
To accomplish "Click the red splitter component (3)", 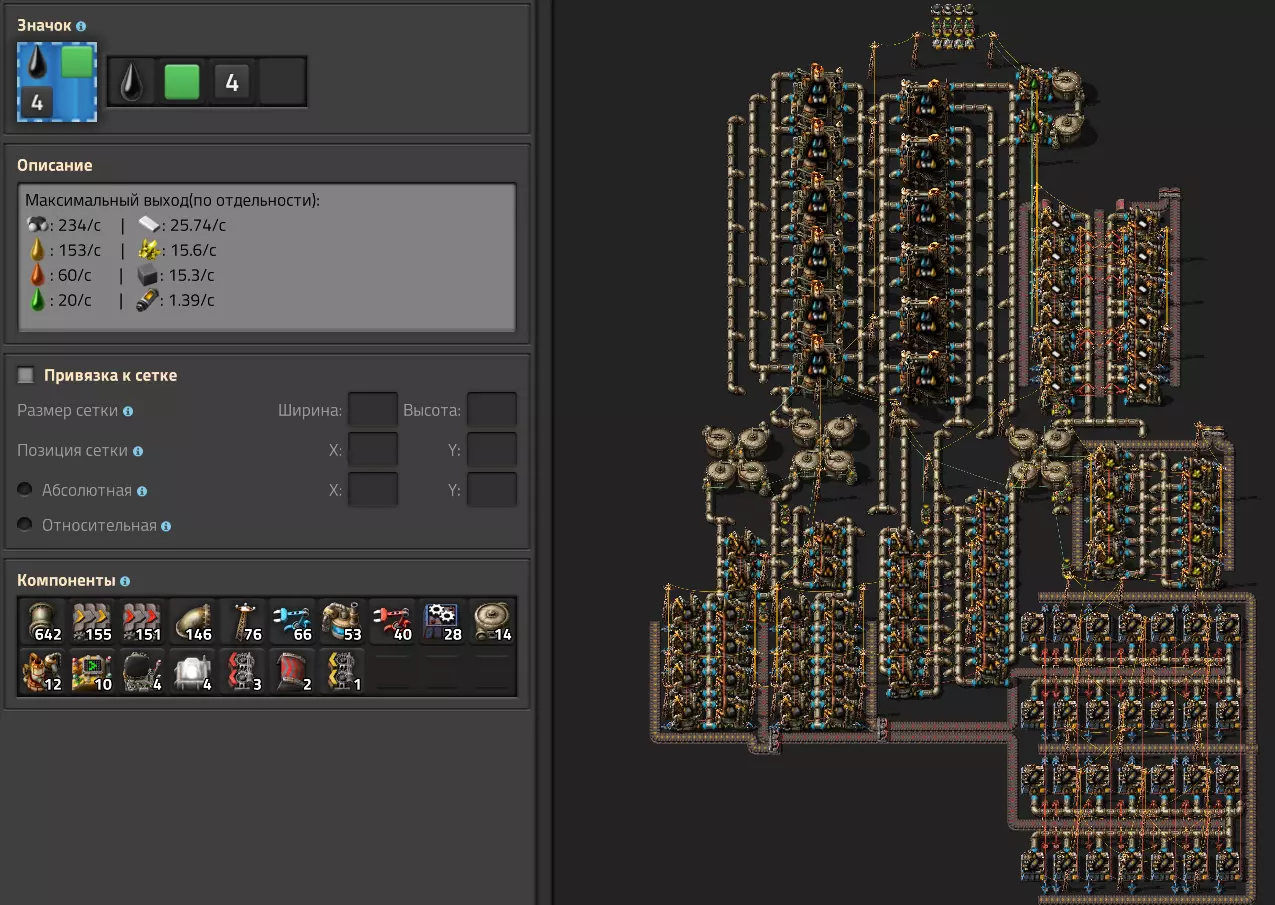I will click(243, 672).
